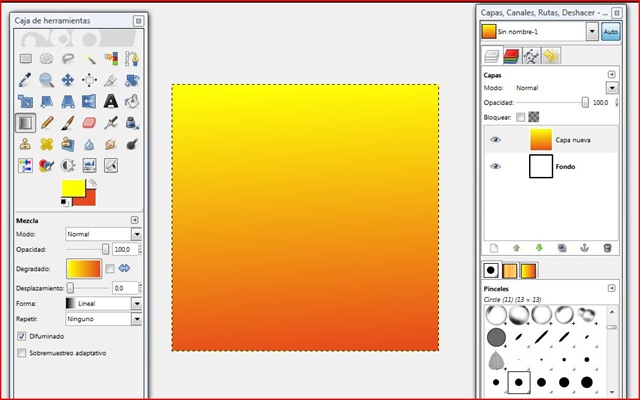640x400 pixels.
Task: Open the Capas panel menu arrow
Action: click(x=611, y=74)
